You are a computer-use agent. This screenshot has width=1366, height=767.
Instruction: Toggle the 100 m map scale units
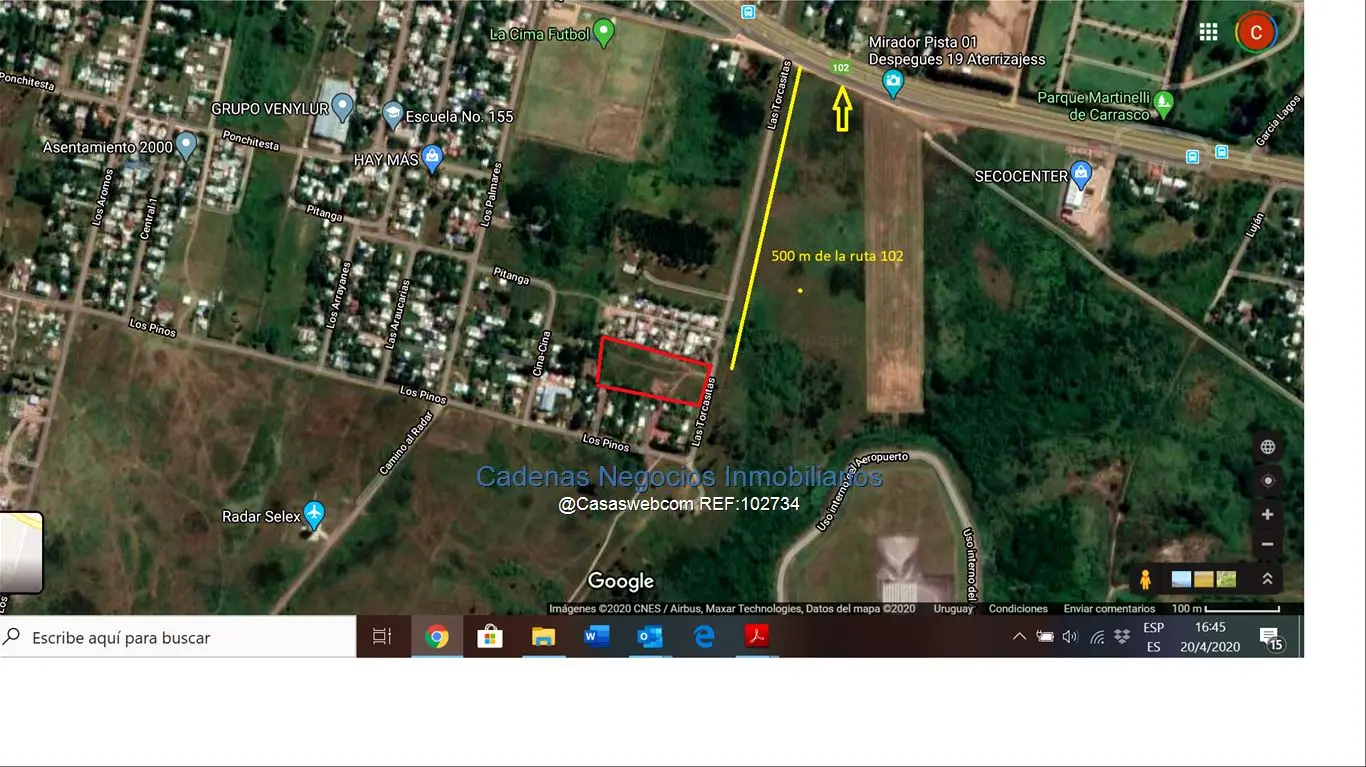[x=1226, y=608]
